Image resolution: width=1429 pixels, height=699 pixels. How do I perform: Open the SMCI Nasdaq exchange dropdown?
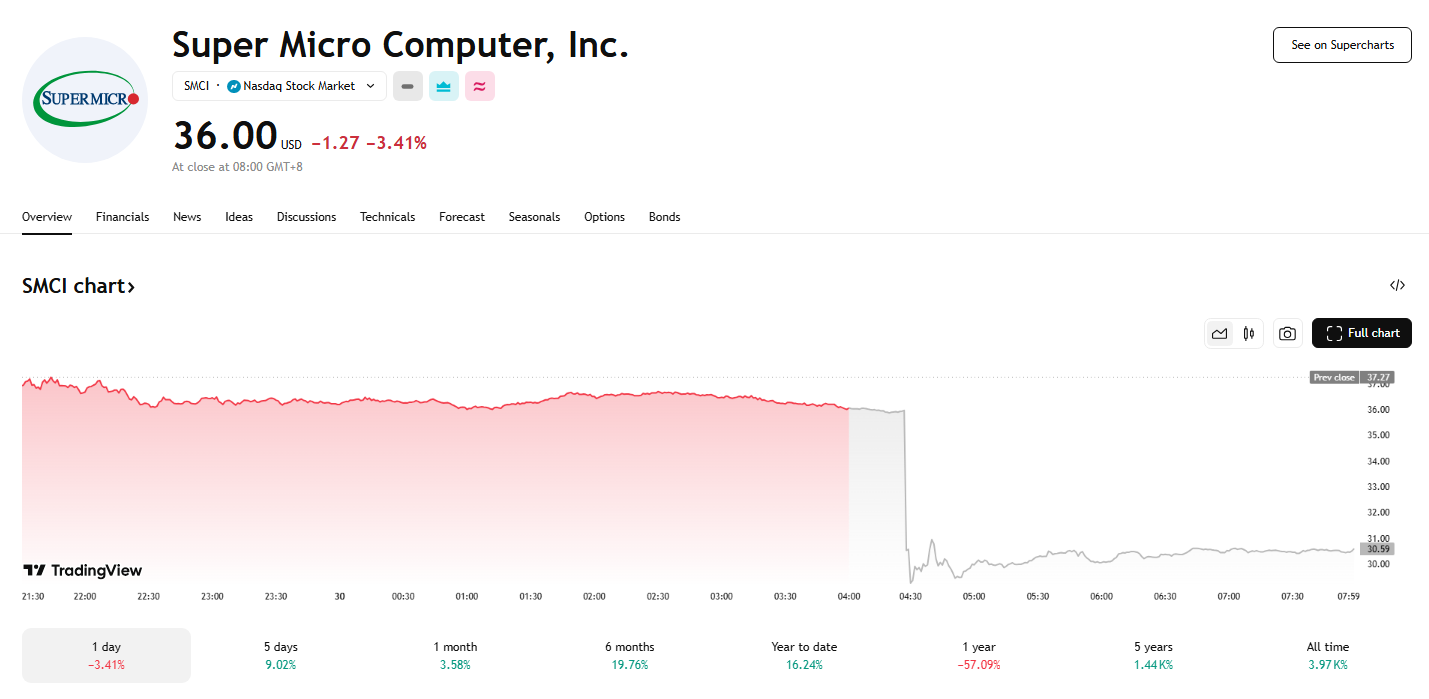pos(279,86)
